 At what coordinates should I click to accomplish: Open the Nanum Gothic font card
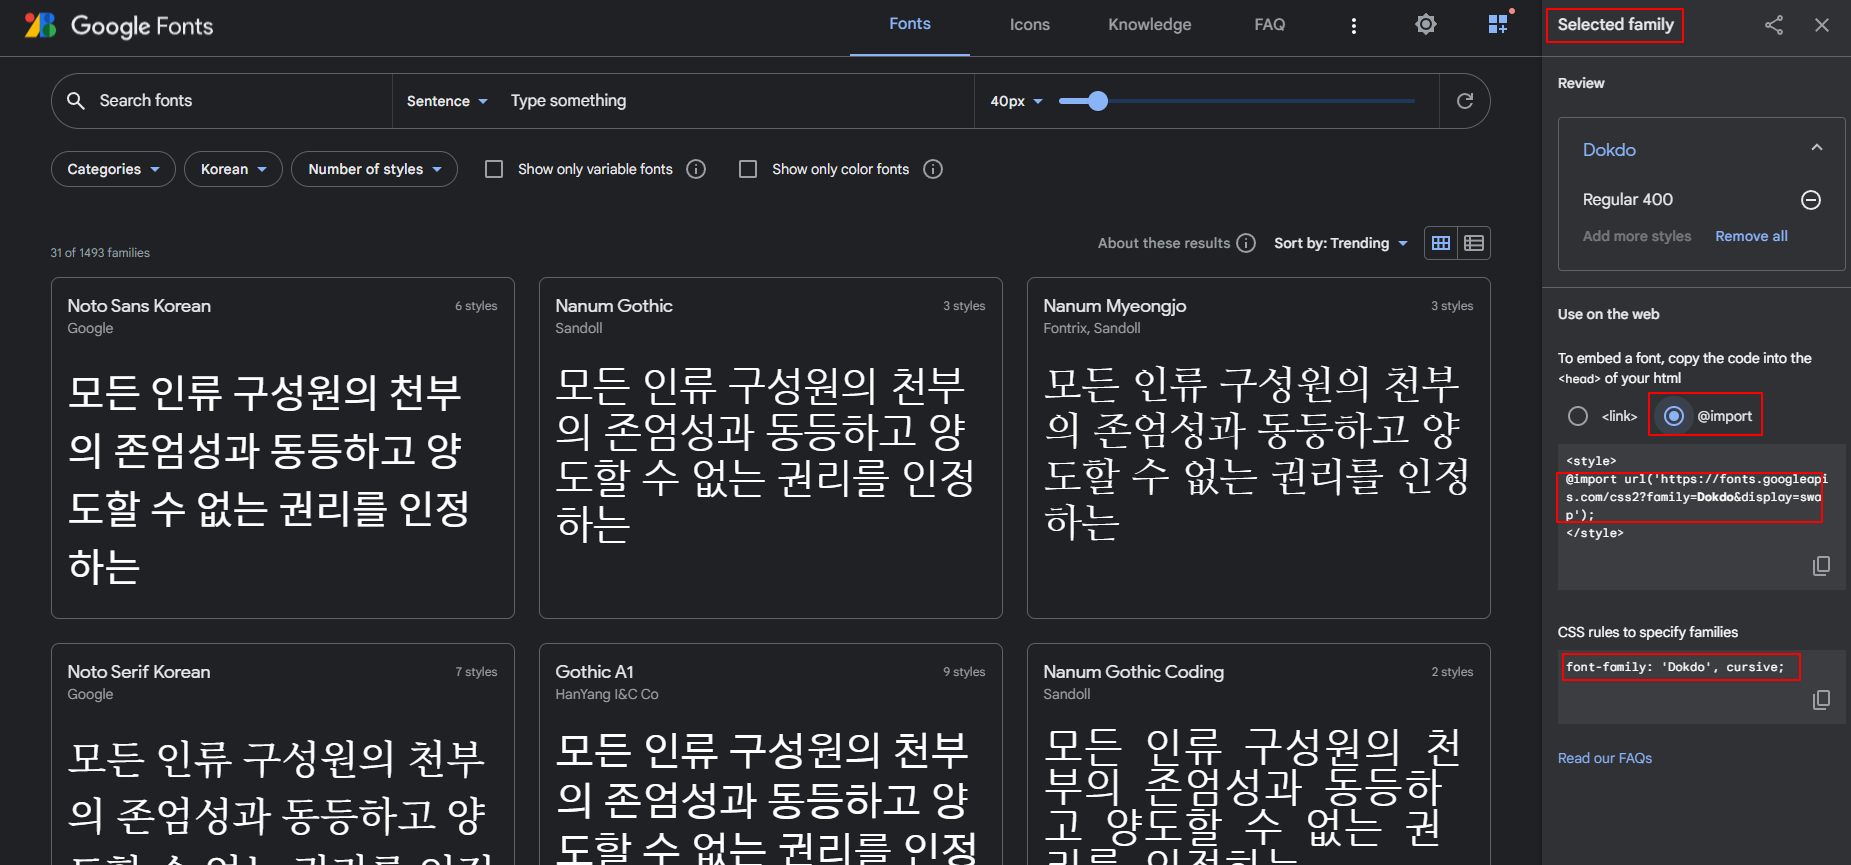[771, 448]
